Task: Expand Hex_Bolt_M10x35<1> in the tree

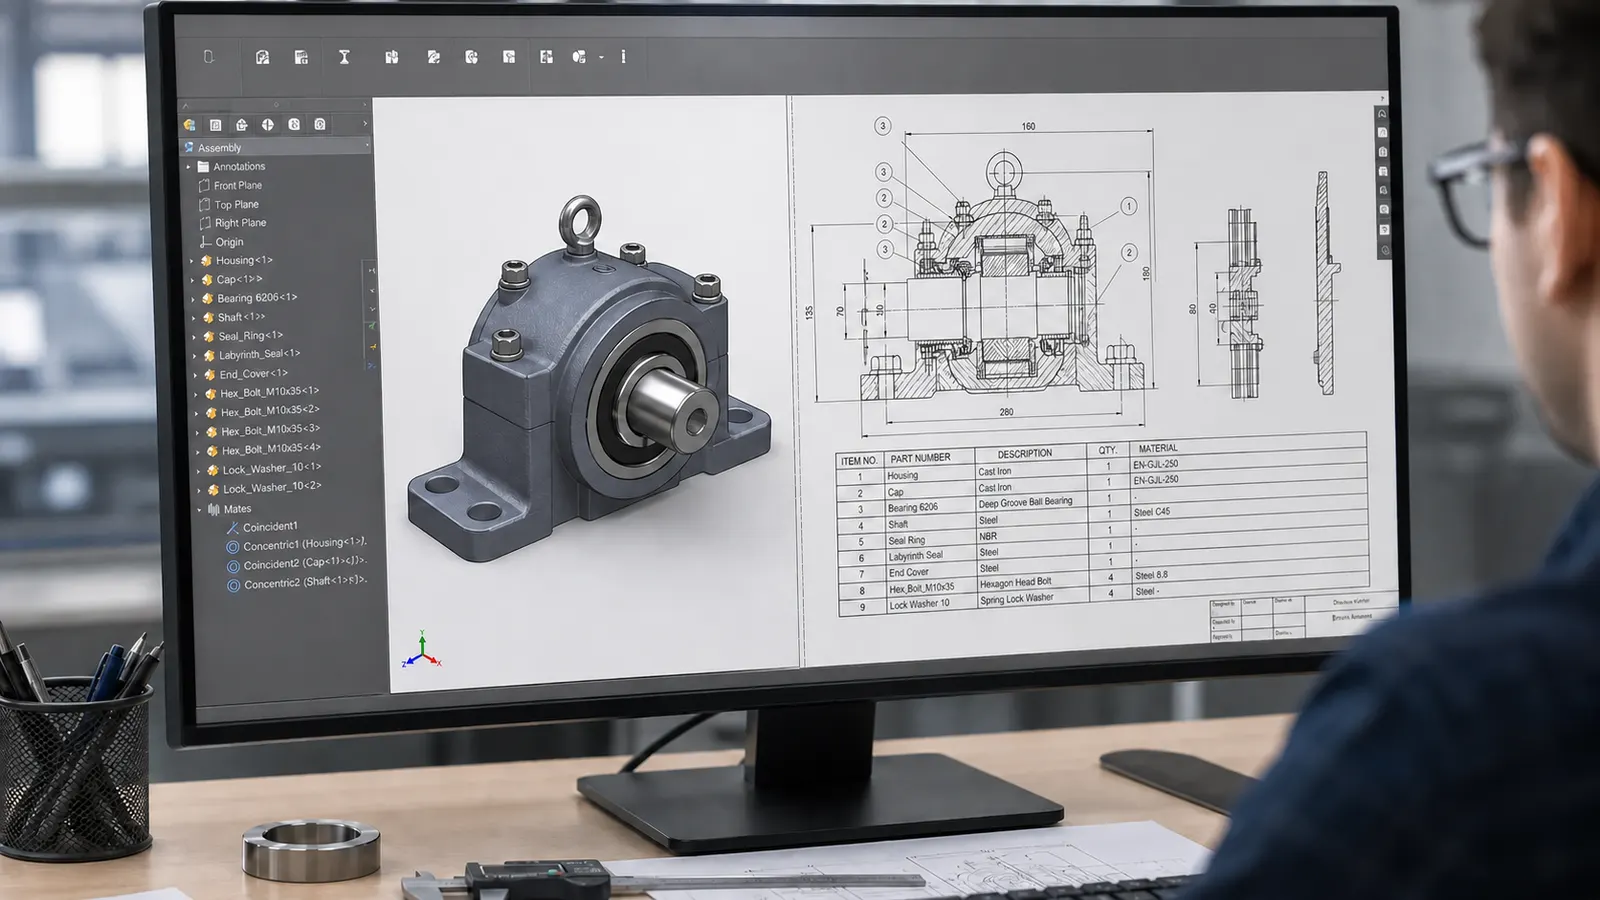Action: click(x=196, y=394)
